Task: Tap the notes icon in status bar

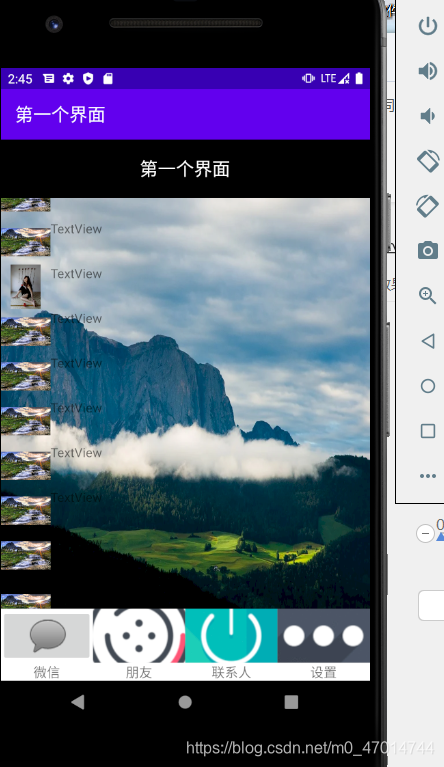Action: [48, 78]
